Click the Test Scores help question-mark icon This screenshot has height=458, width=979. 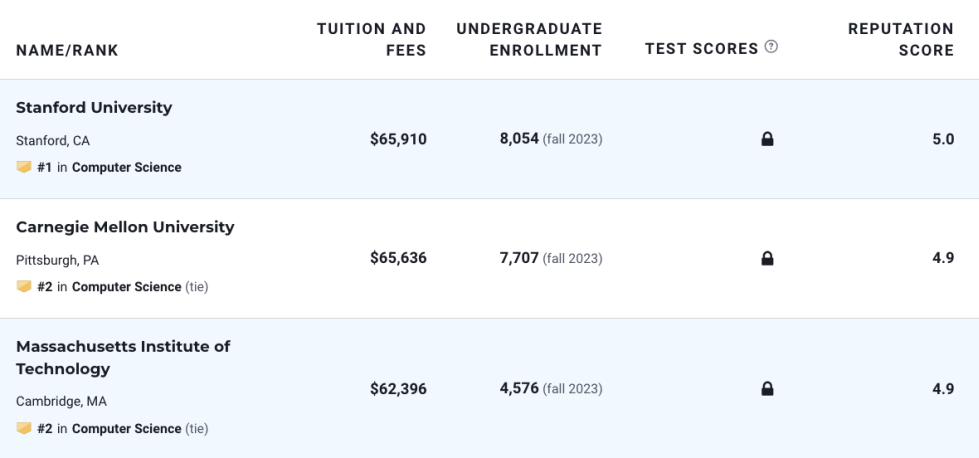pyautogui.click(x=771, y=48)
